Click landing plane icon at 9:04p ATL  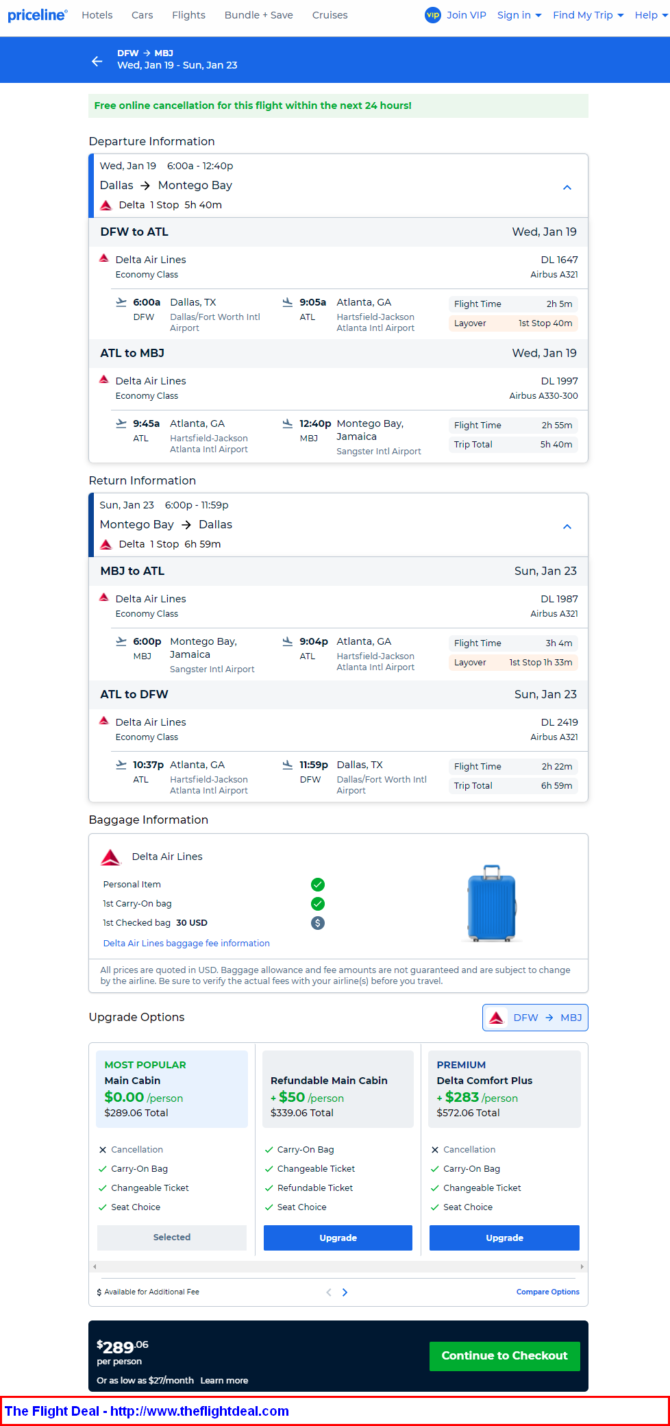[288, 642]
